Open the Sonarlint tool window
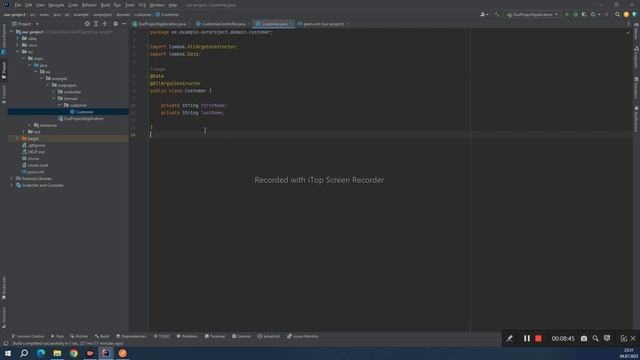 click(x=269, y=336)
